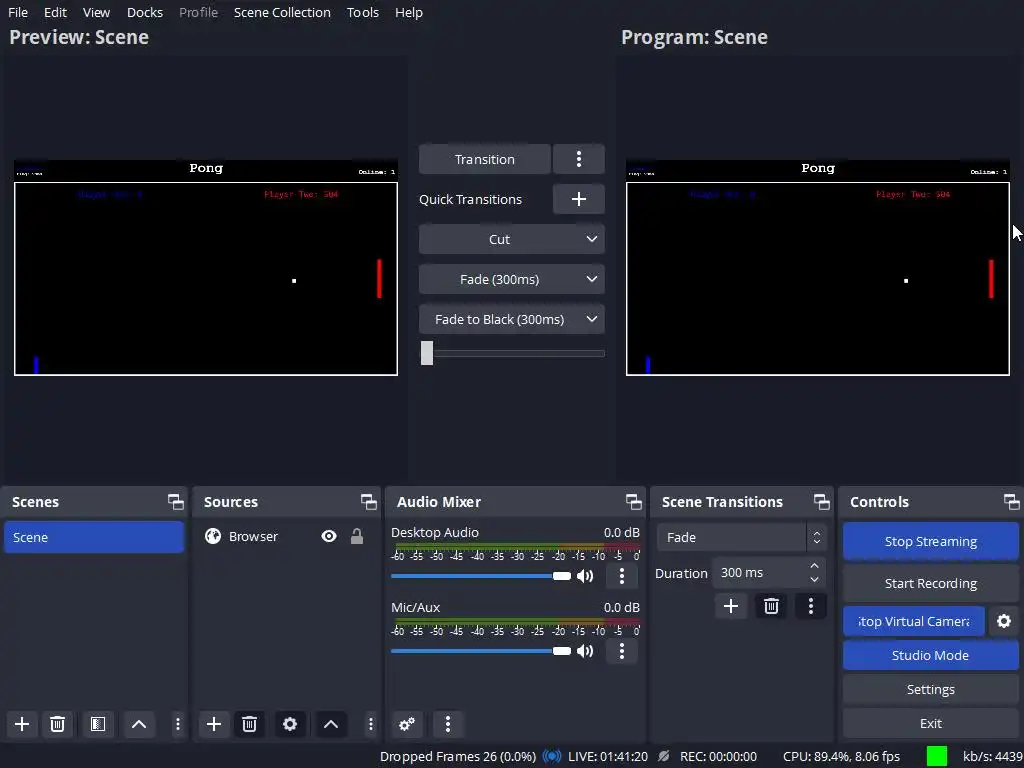Mute Desktop Audio speaker icon

click(x=585, y=576)
